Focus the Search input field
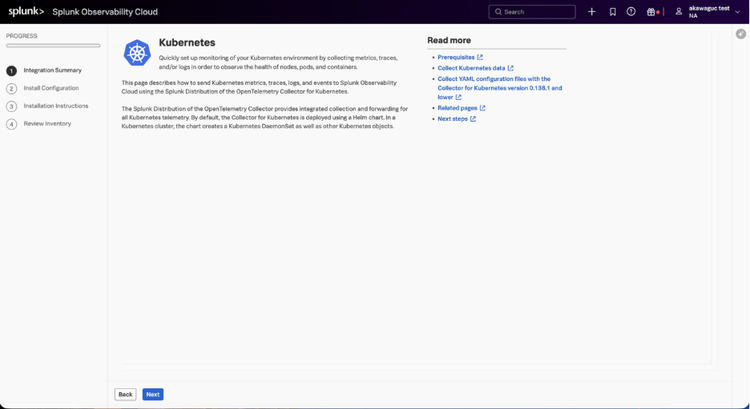Screen dimensions: 750x409 click(x=532, y=12)
